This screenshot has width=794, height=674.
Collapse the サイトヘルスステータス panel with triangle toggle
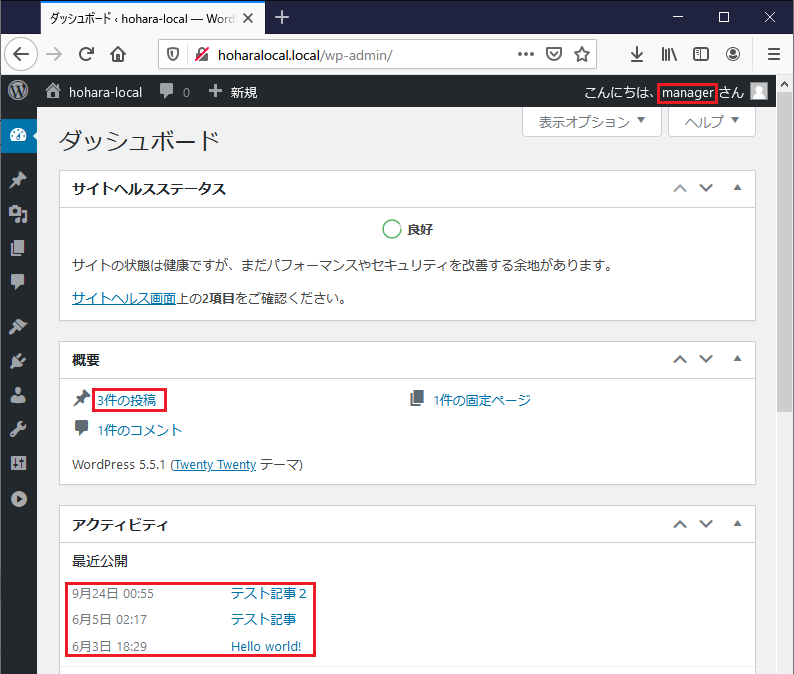(x=738, y=188)
